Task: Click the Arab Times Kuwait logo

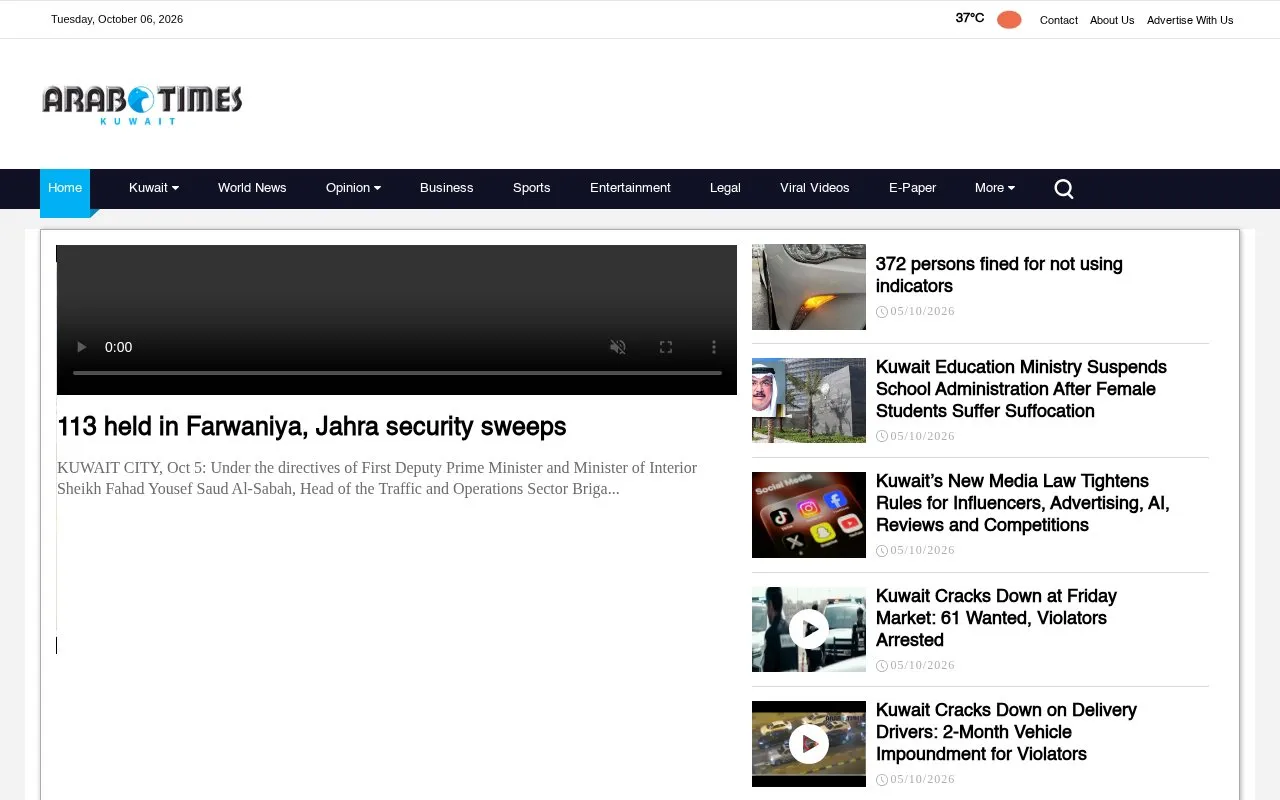Action: [142, 105]
